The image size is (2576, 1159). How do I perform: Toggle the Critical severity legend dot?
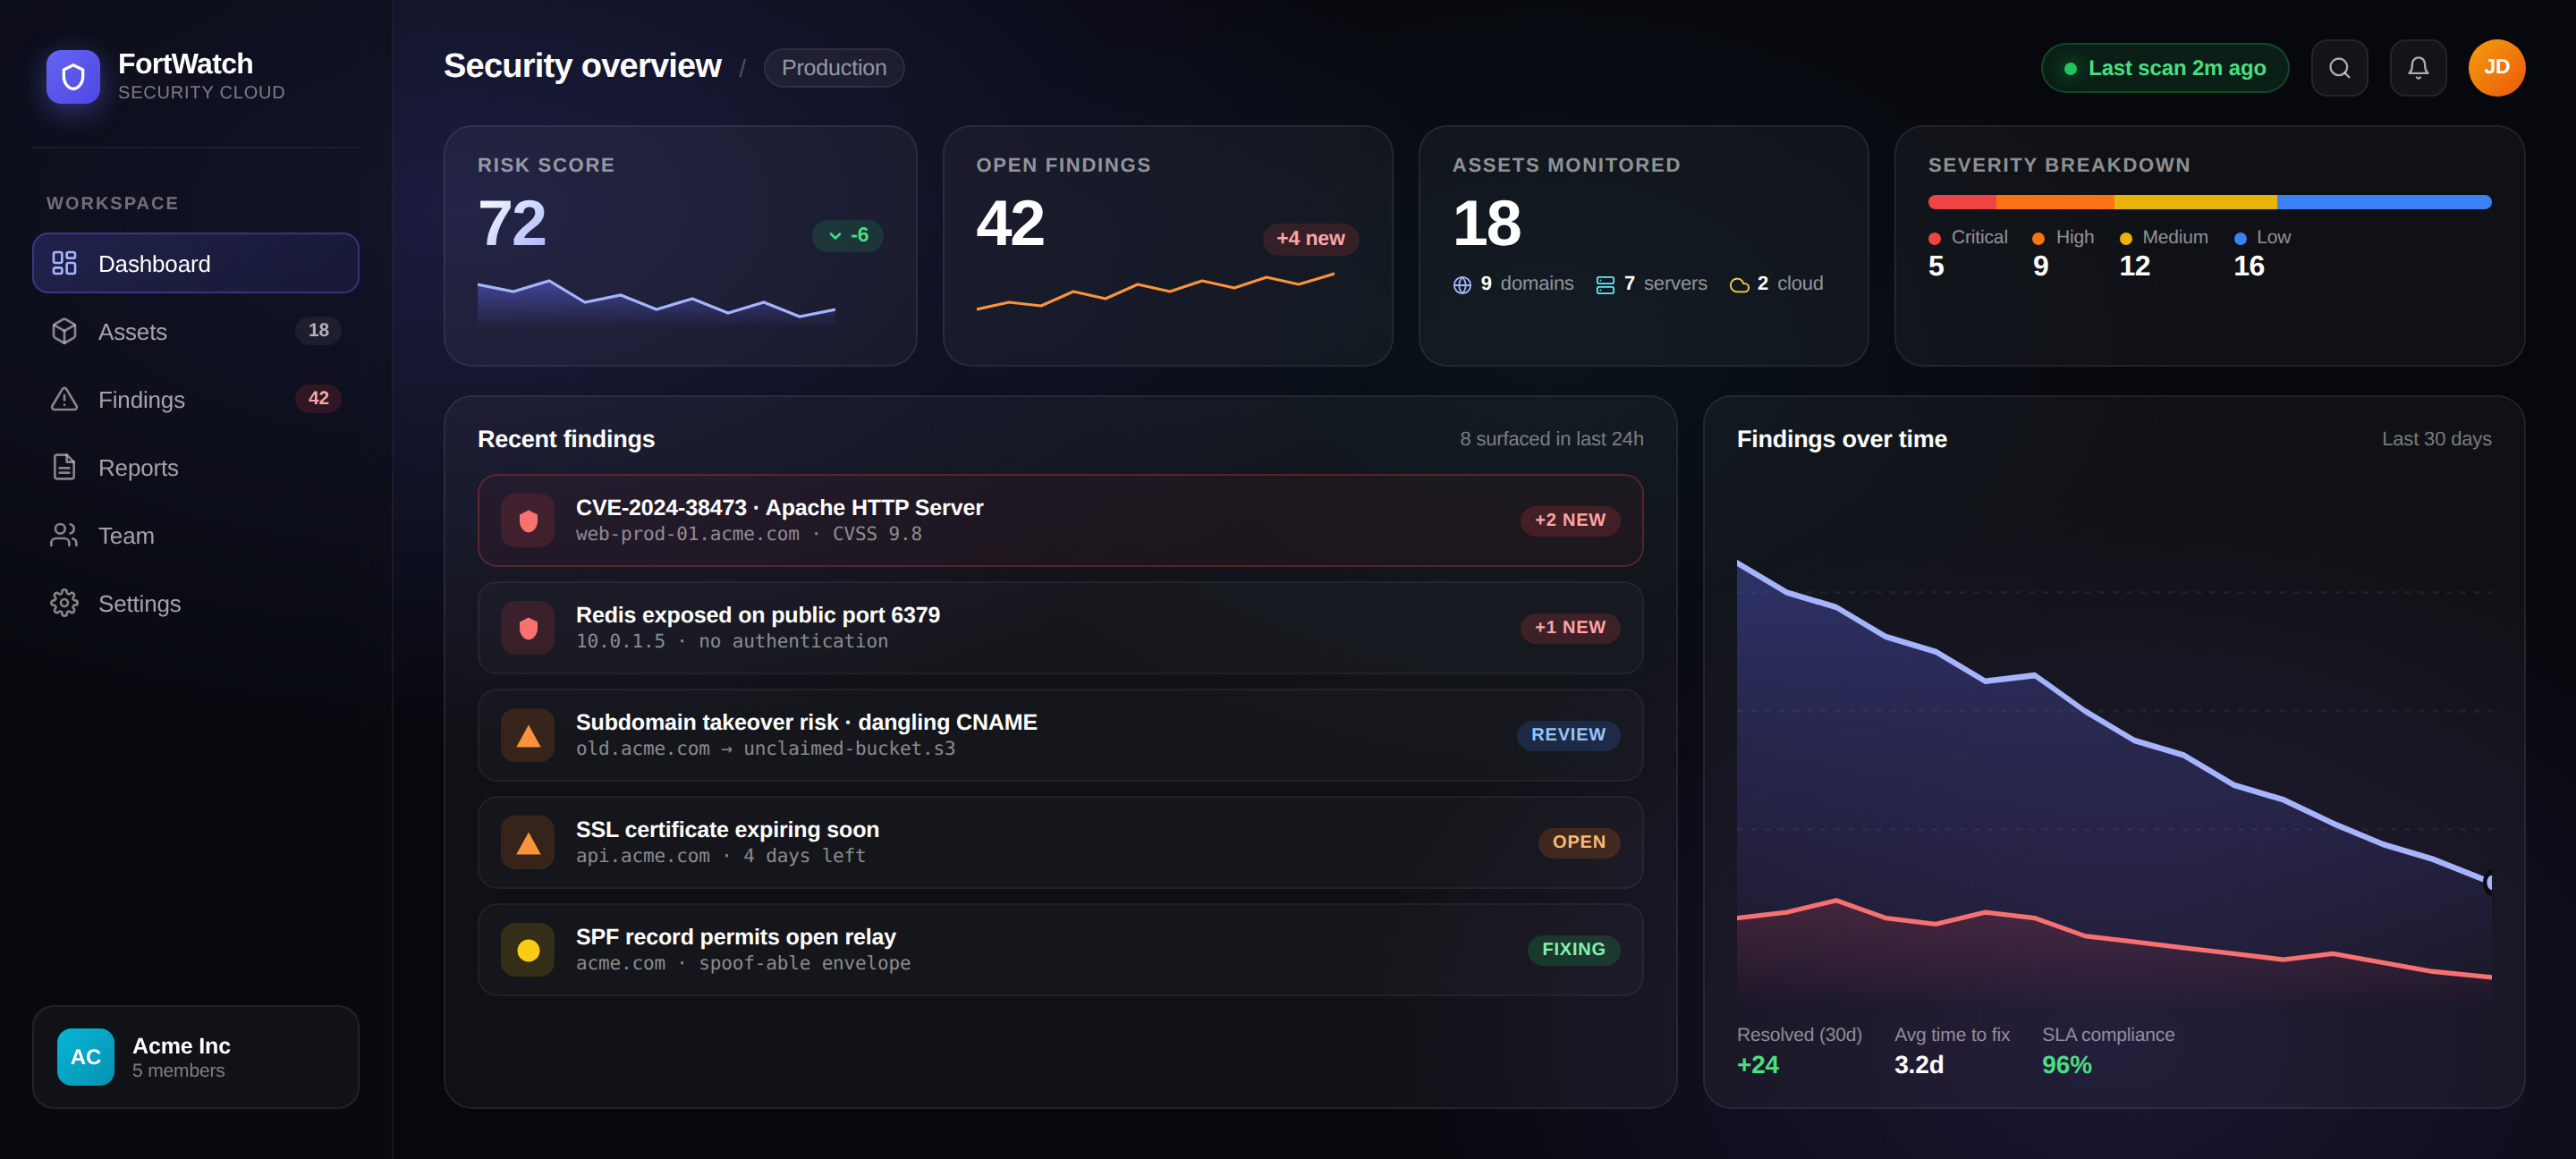(x=1934, y=237)
